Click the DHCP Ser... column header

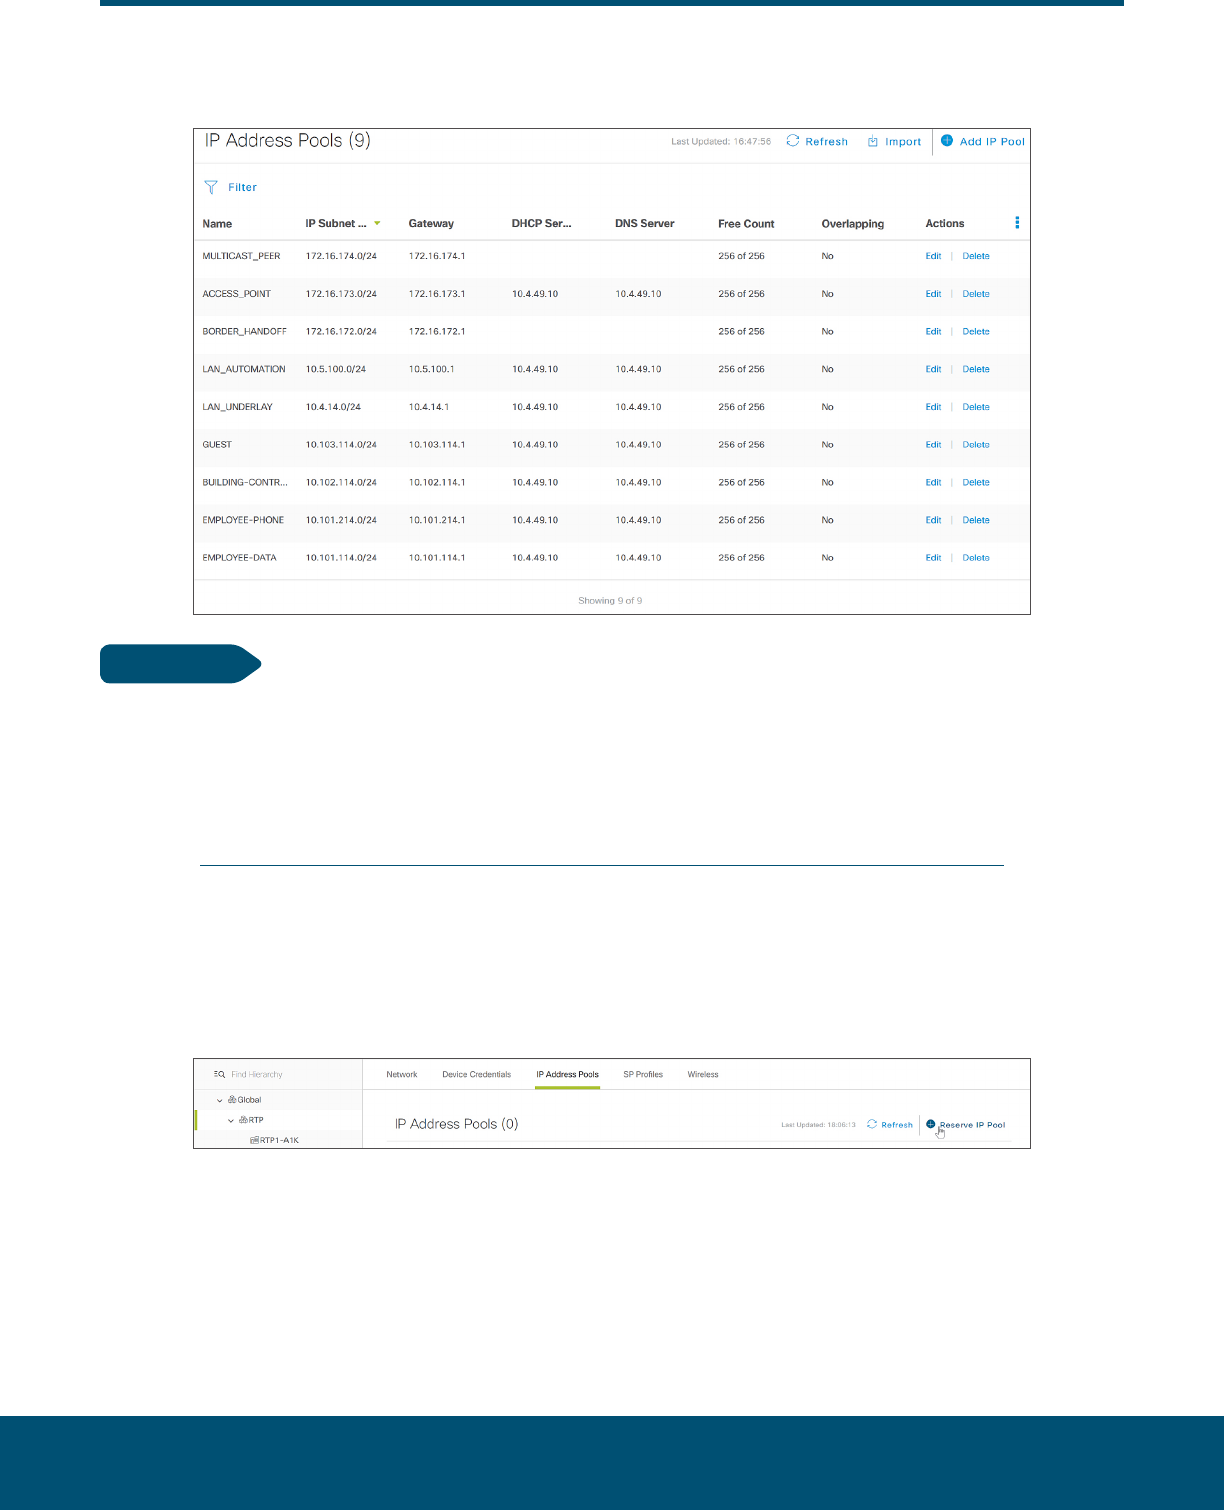(541, 224)
